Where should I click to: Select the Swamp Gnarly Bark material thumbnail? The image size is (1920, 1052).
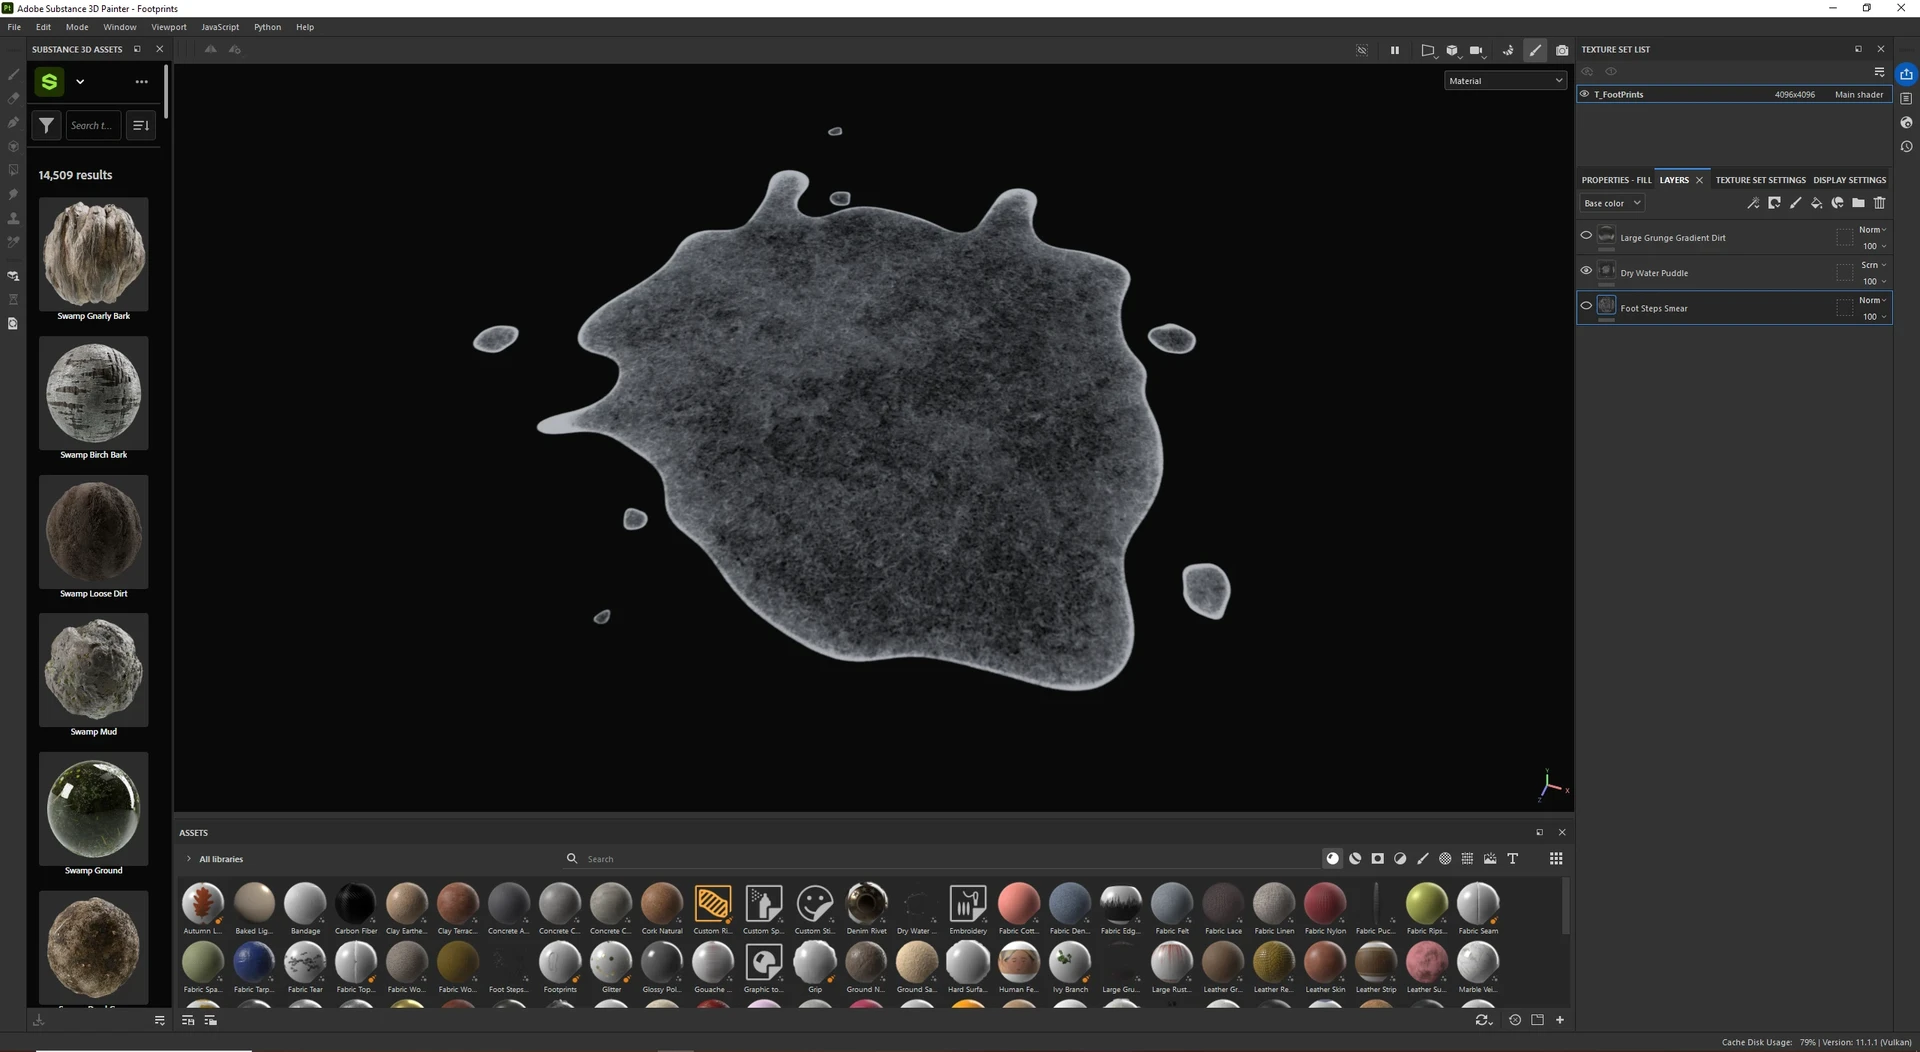[94, 254]
